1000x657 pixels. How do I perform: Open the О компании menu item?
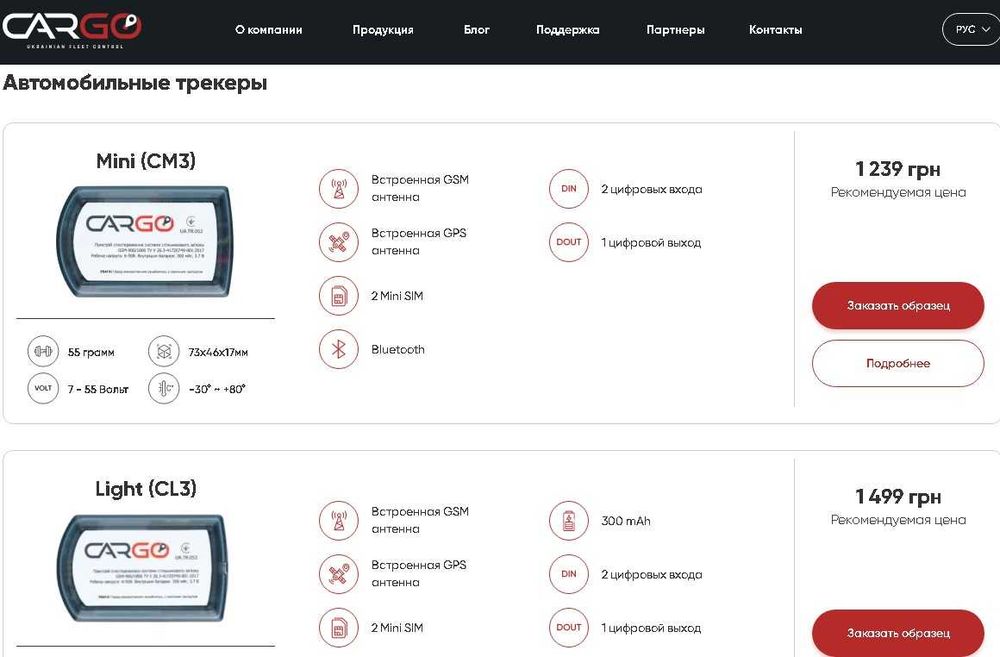[268, 30]
